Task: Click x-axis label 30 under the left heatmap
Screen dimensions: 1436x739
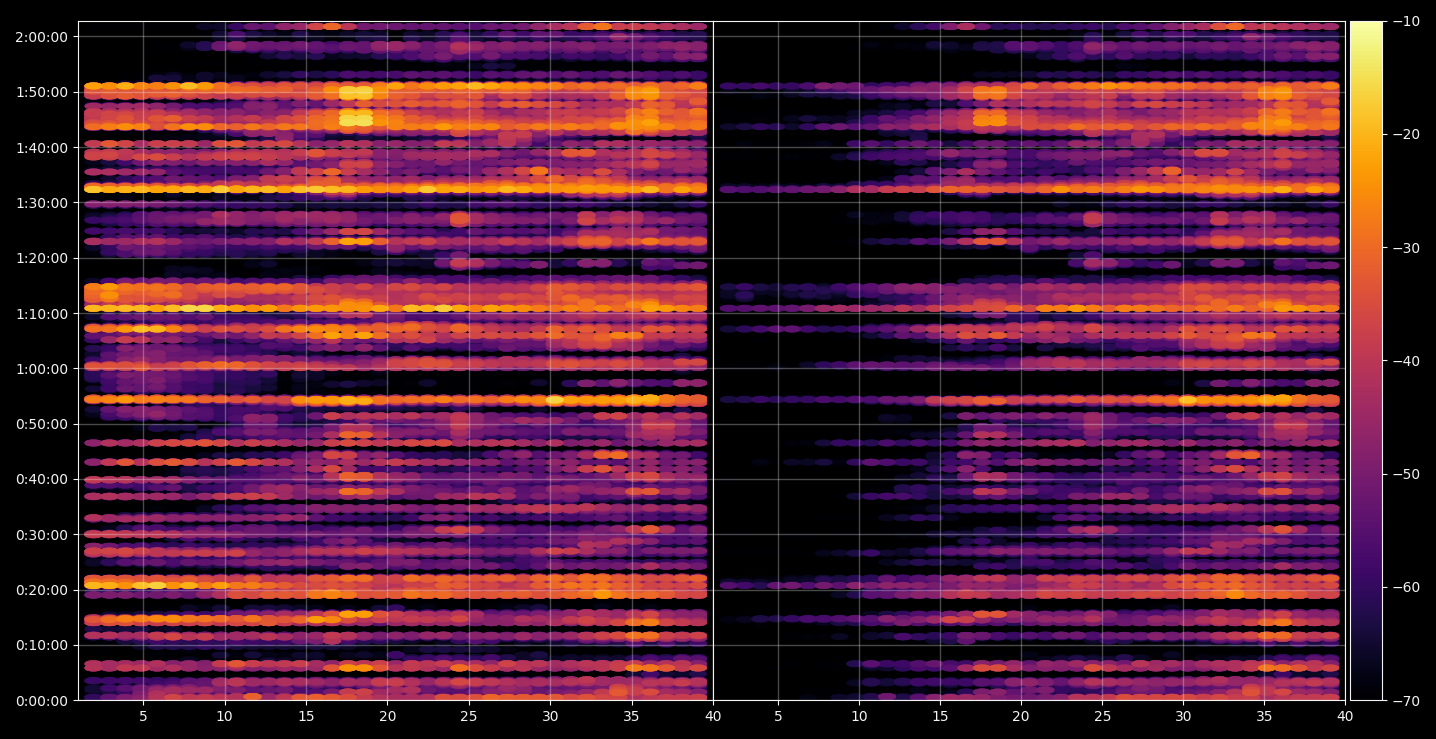Action: (x=550, y=716)
